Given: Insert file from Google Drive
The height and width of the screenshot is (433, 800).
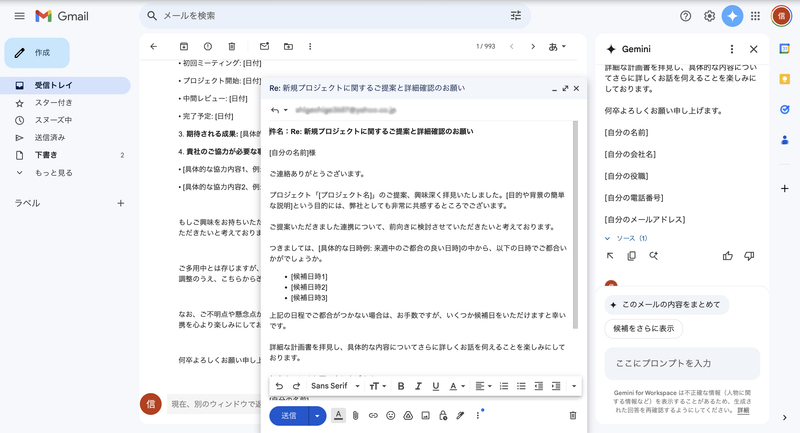Looking at the screenshot, I should click(408, 415).
